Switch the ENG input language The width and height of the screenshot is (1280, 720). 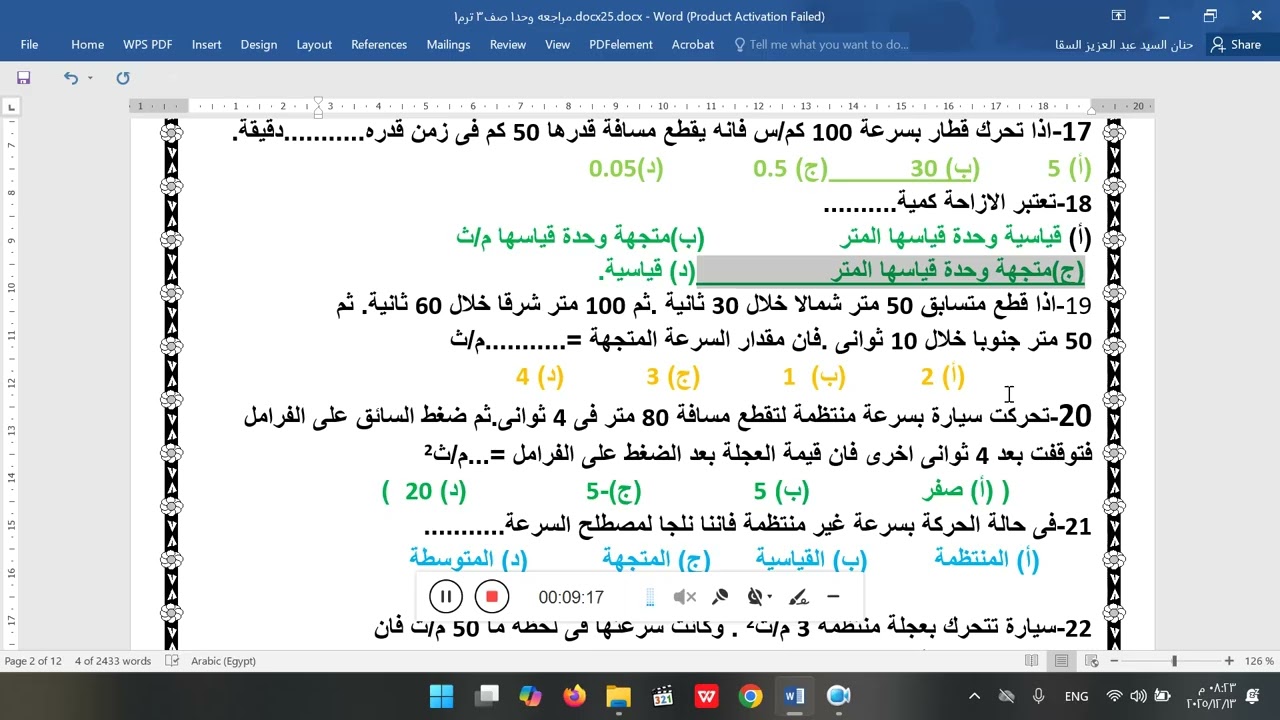[1076, 696]
